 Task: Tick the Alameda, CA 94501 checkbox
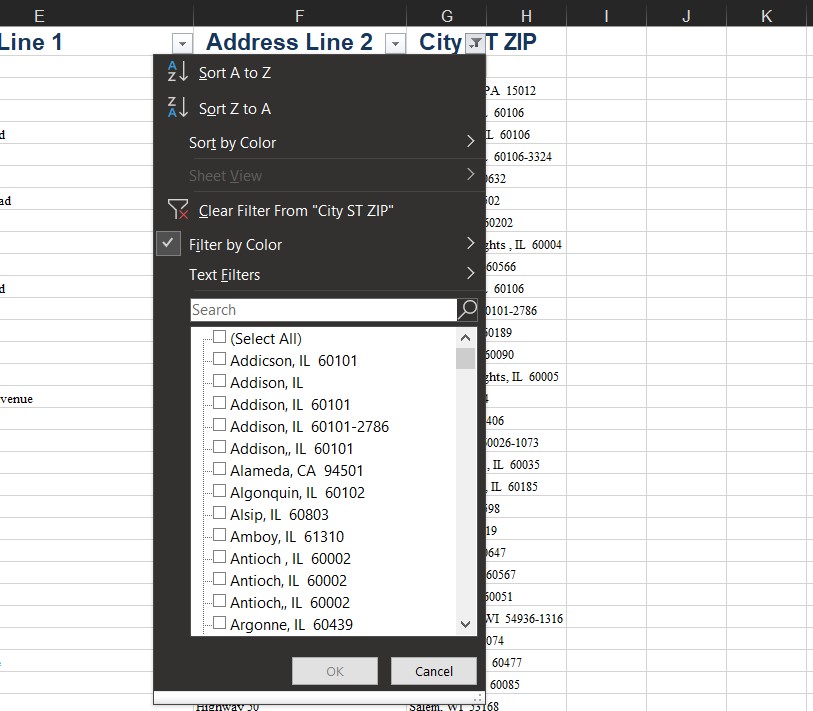tap(220, 470)
